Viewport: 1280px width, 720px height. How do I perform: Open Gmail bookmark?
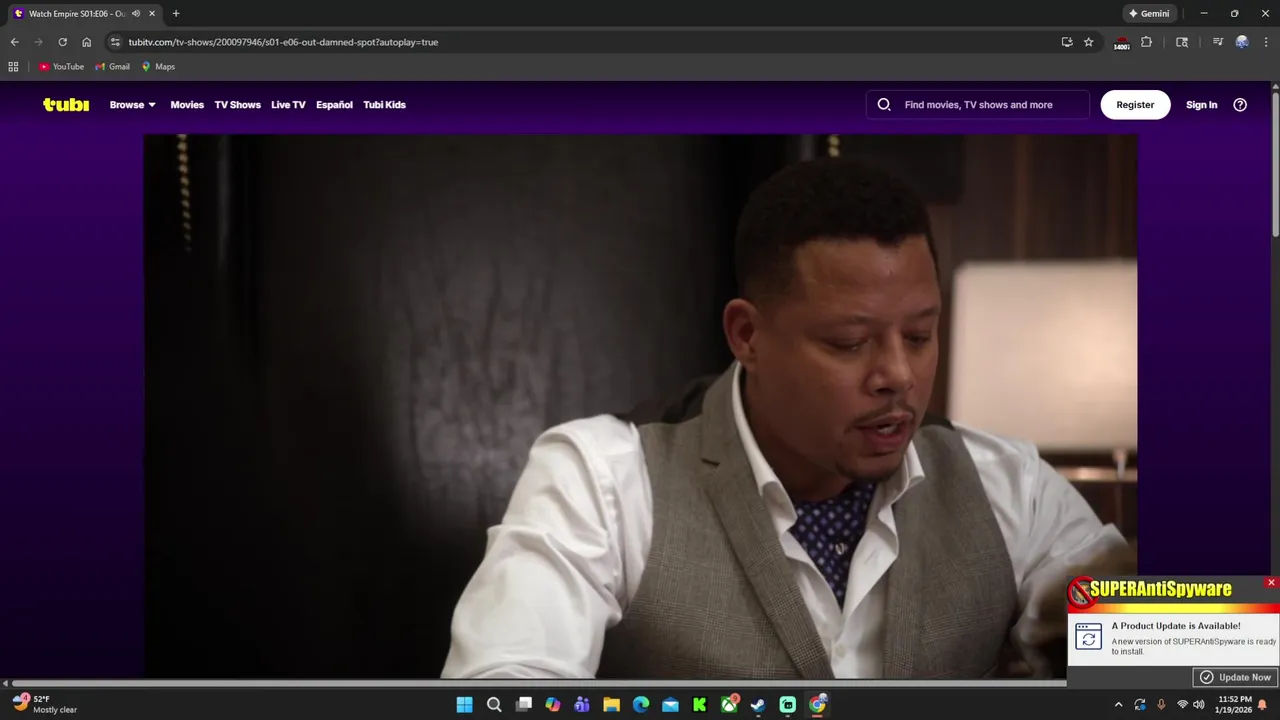click(112, 67)
